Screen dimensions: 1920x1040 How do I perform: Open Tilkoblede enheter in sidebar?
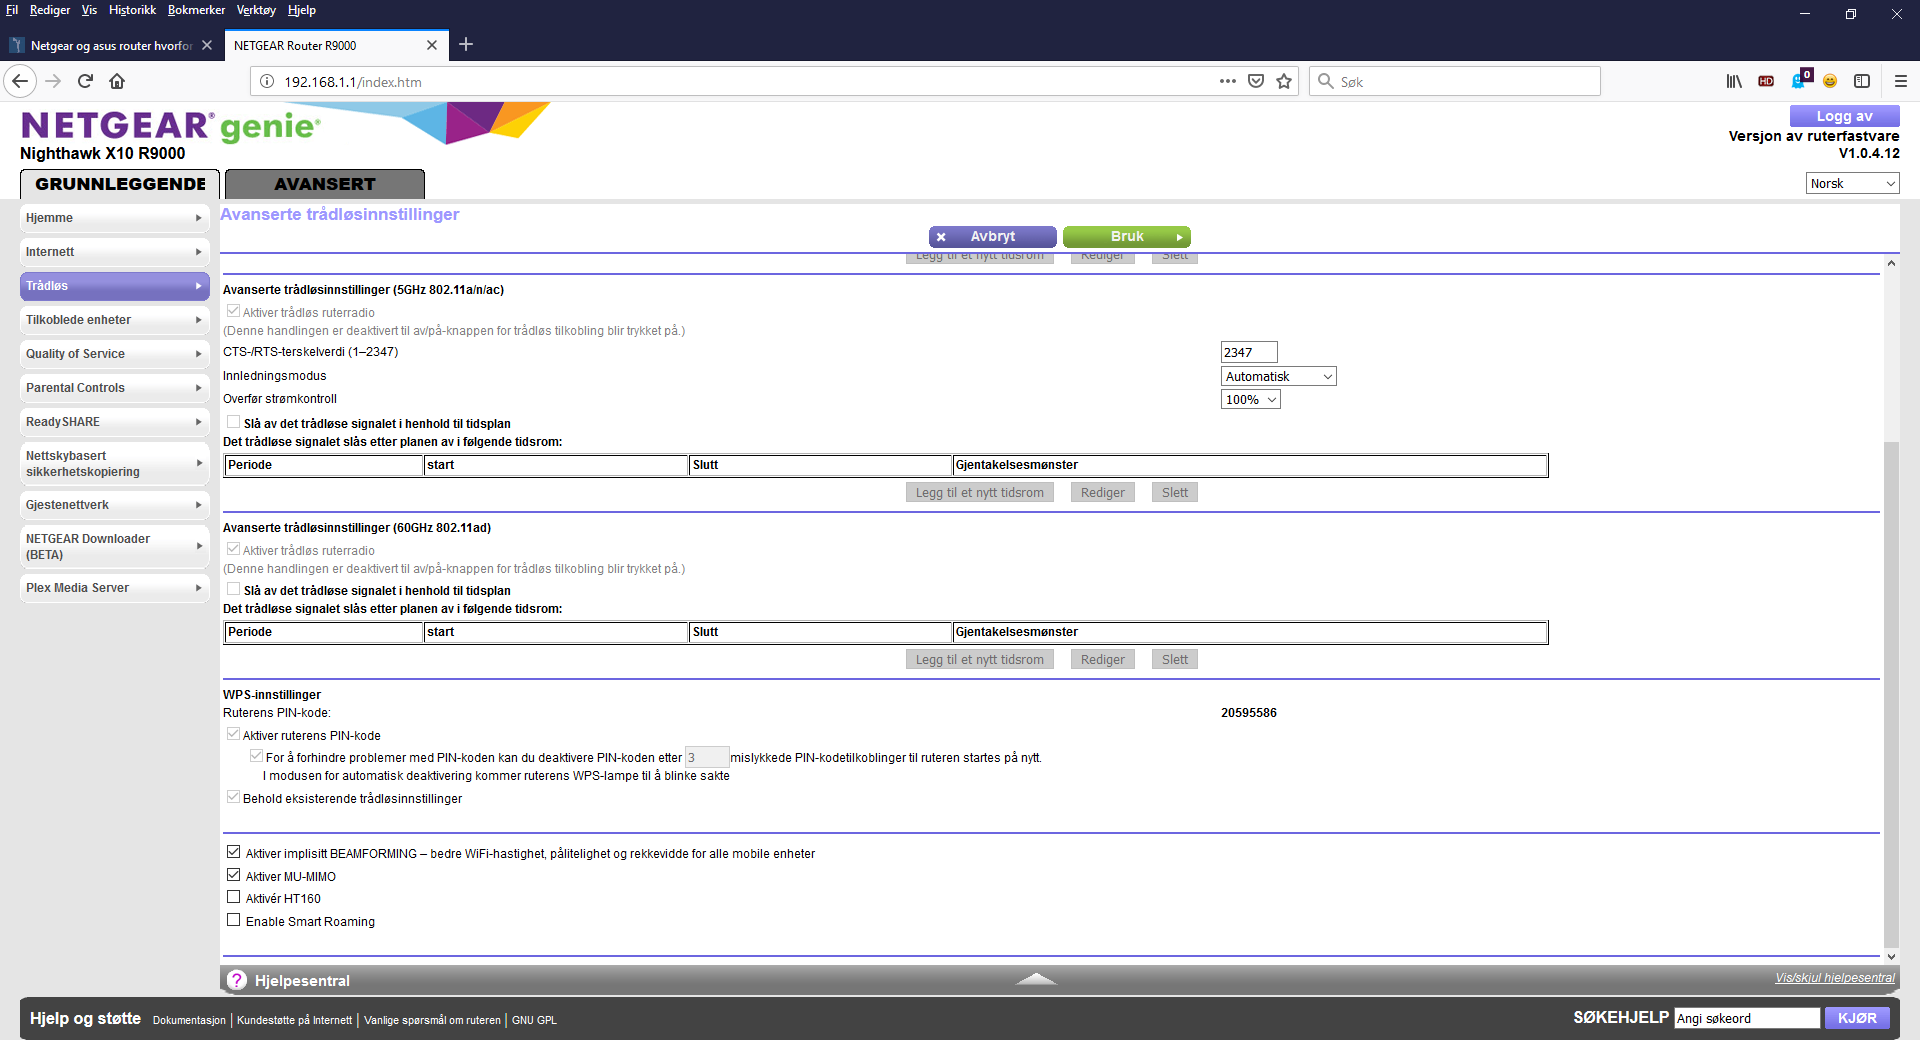[x=114, y=319]
